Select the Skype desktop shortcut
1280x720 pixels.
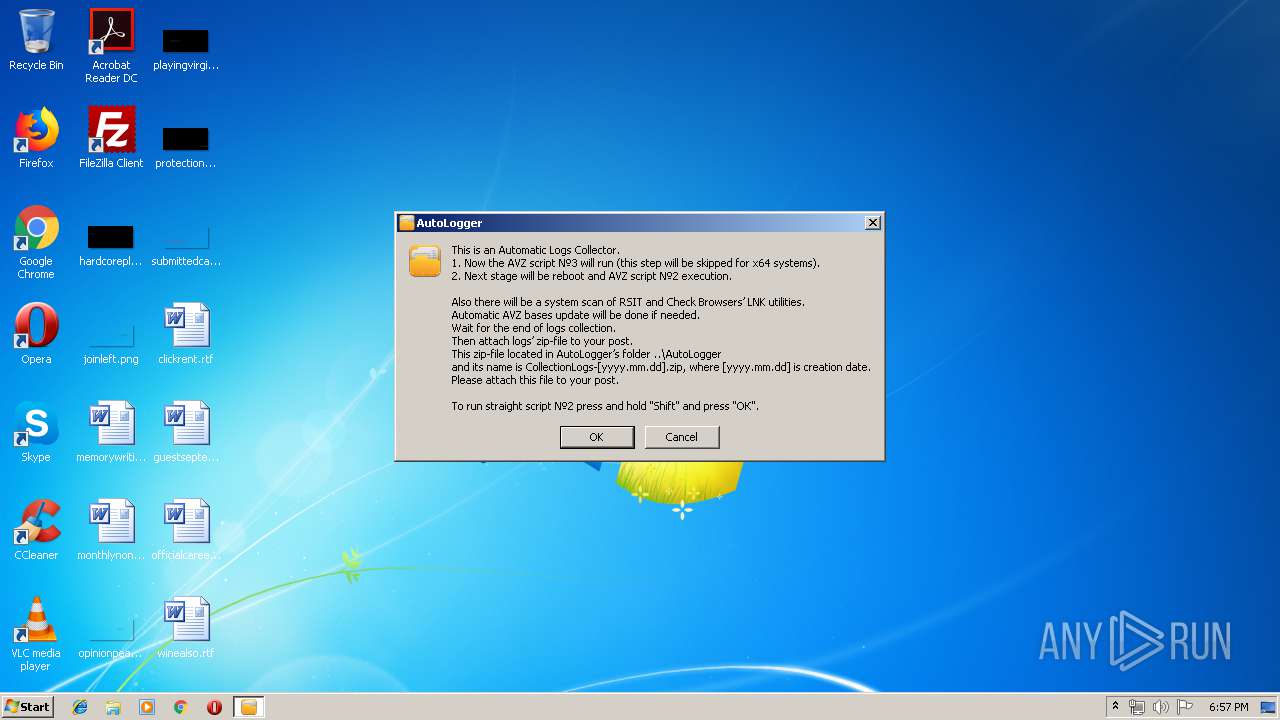click(x=36, y=432)
